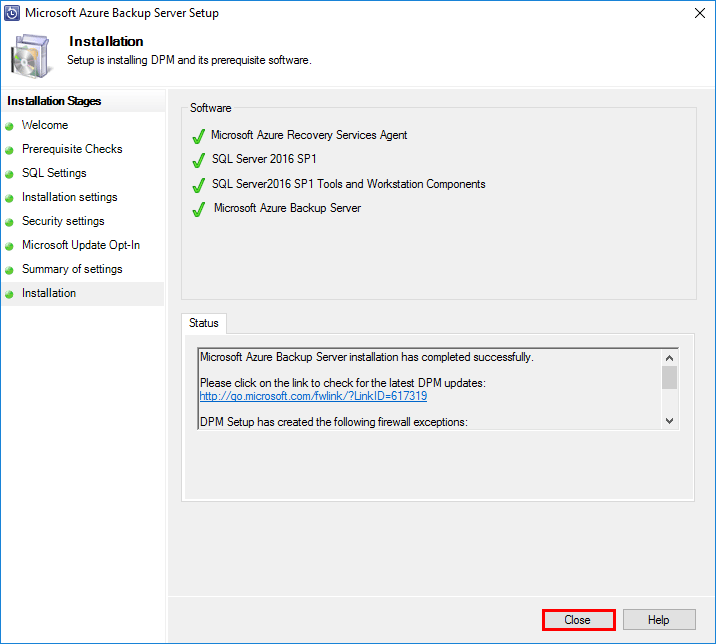716x644 pixels.
Task: Open the Installation settings stage
Action: click(69, 197)
